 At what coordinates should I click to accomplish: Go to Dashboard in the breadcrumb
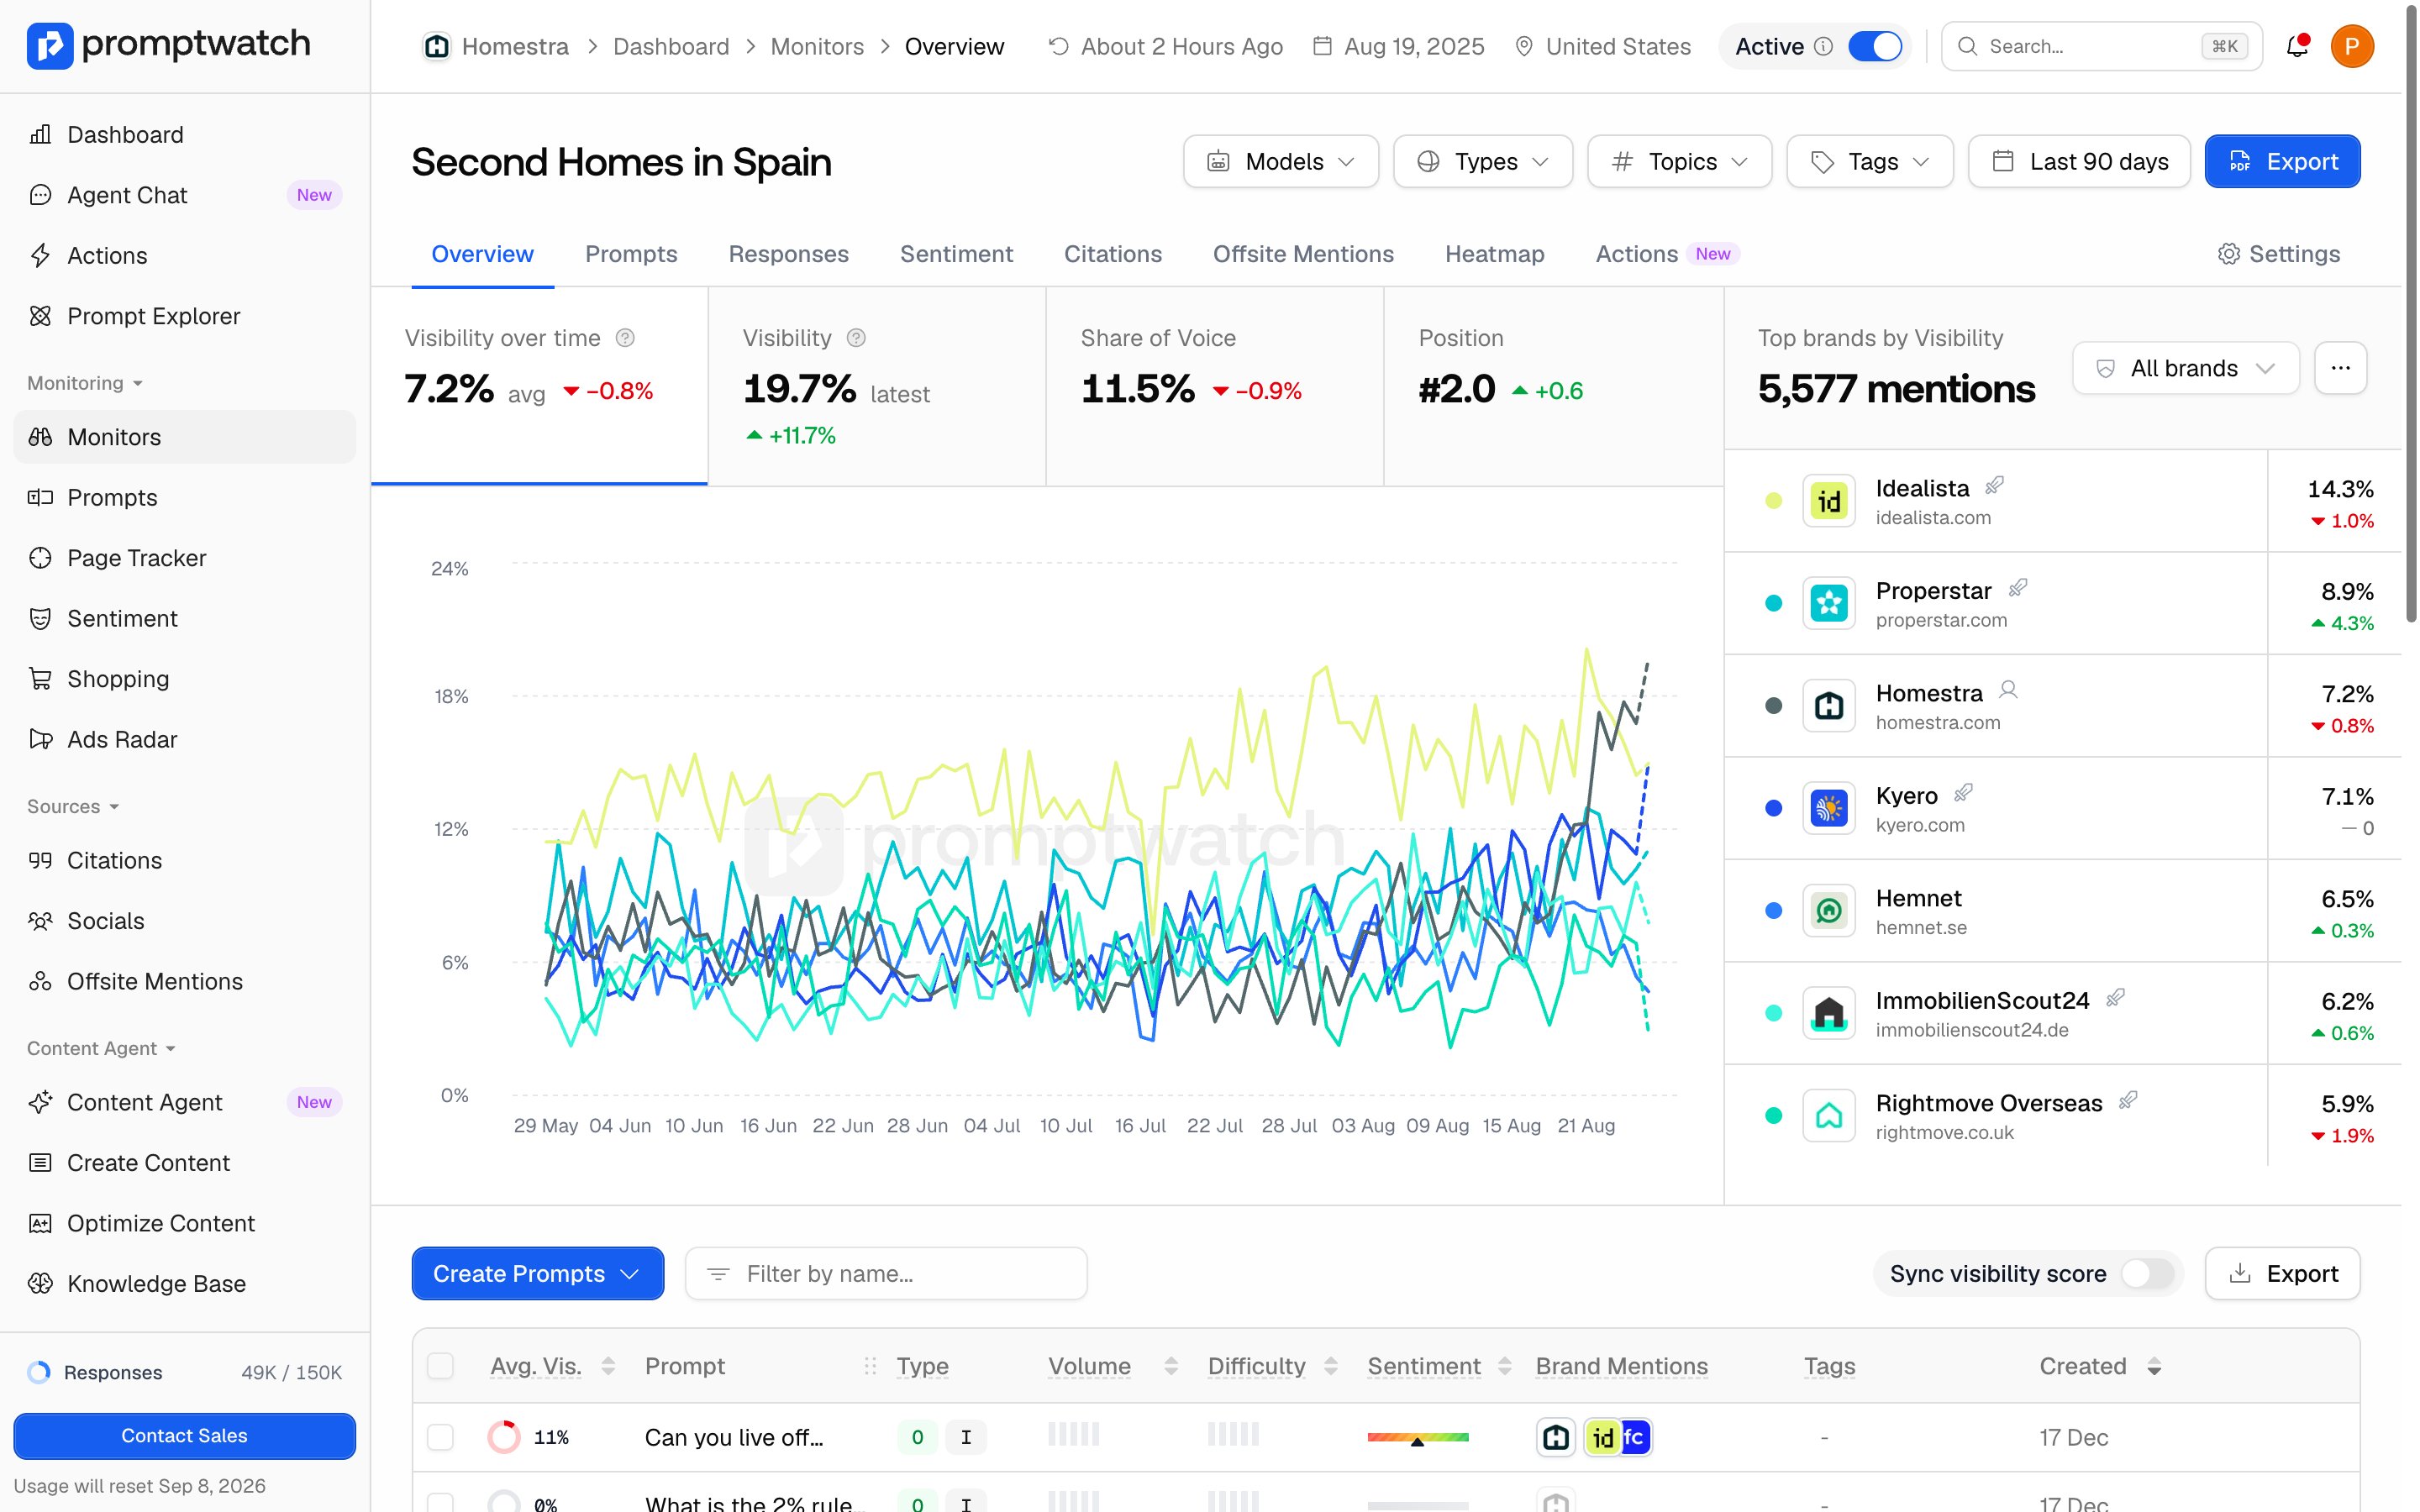coord(671,46)
